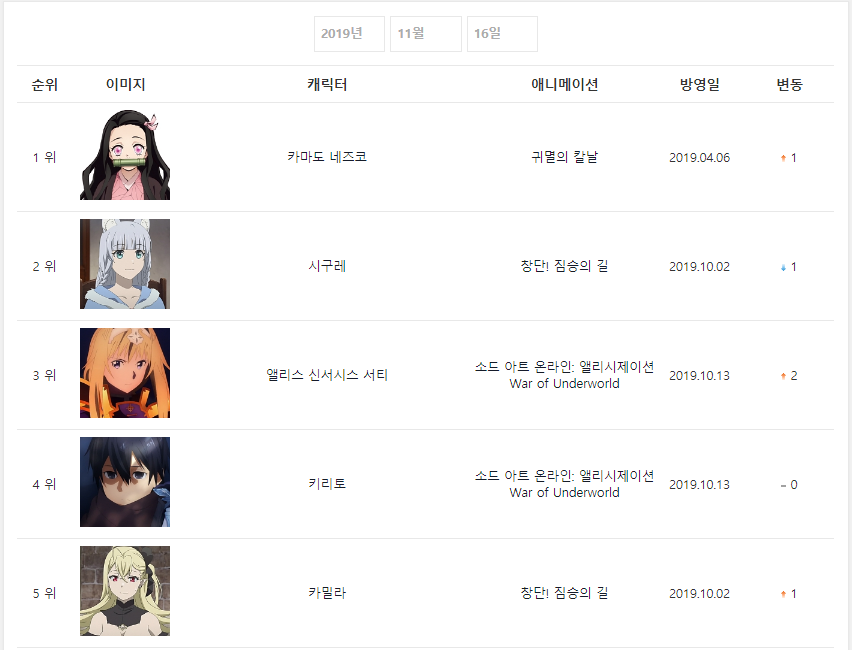
Task: Click the orange up arrow showing change 2
Action: coord(783,376)
